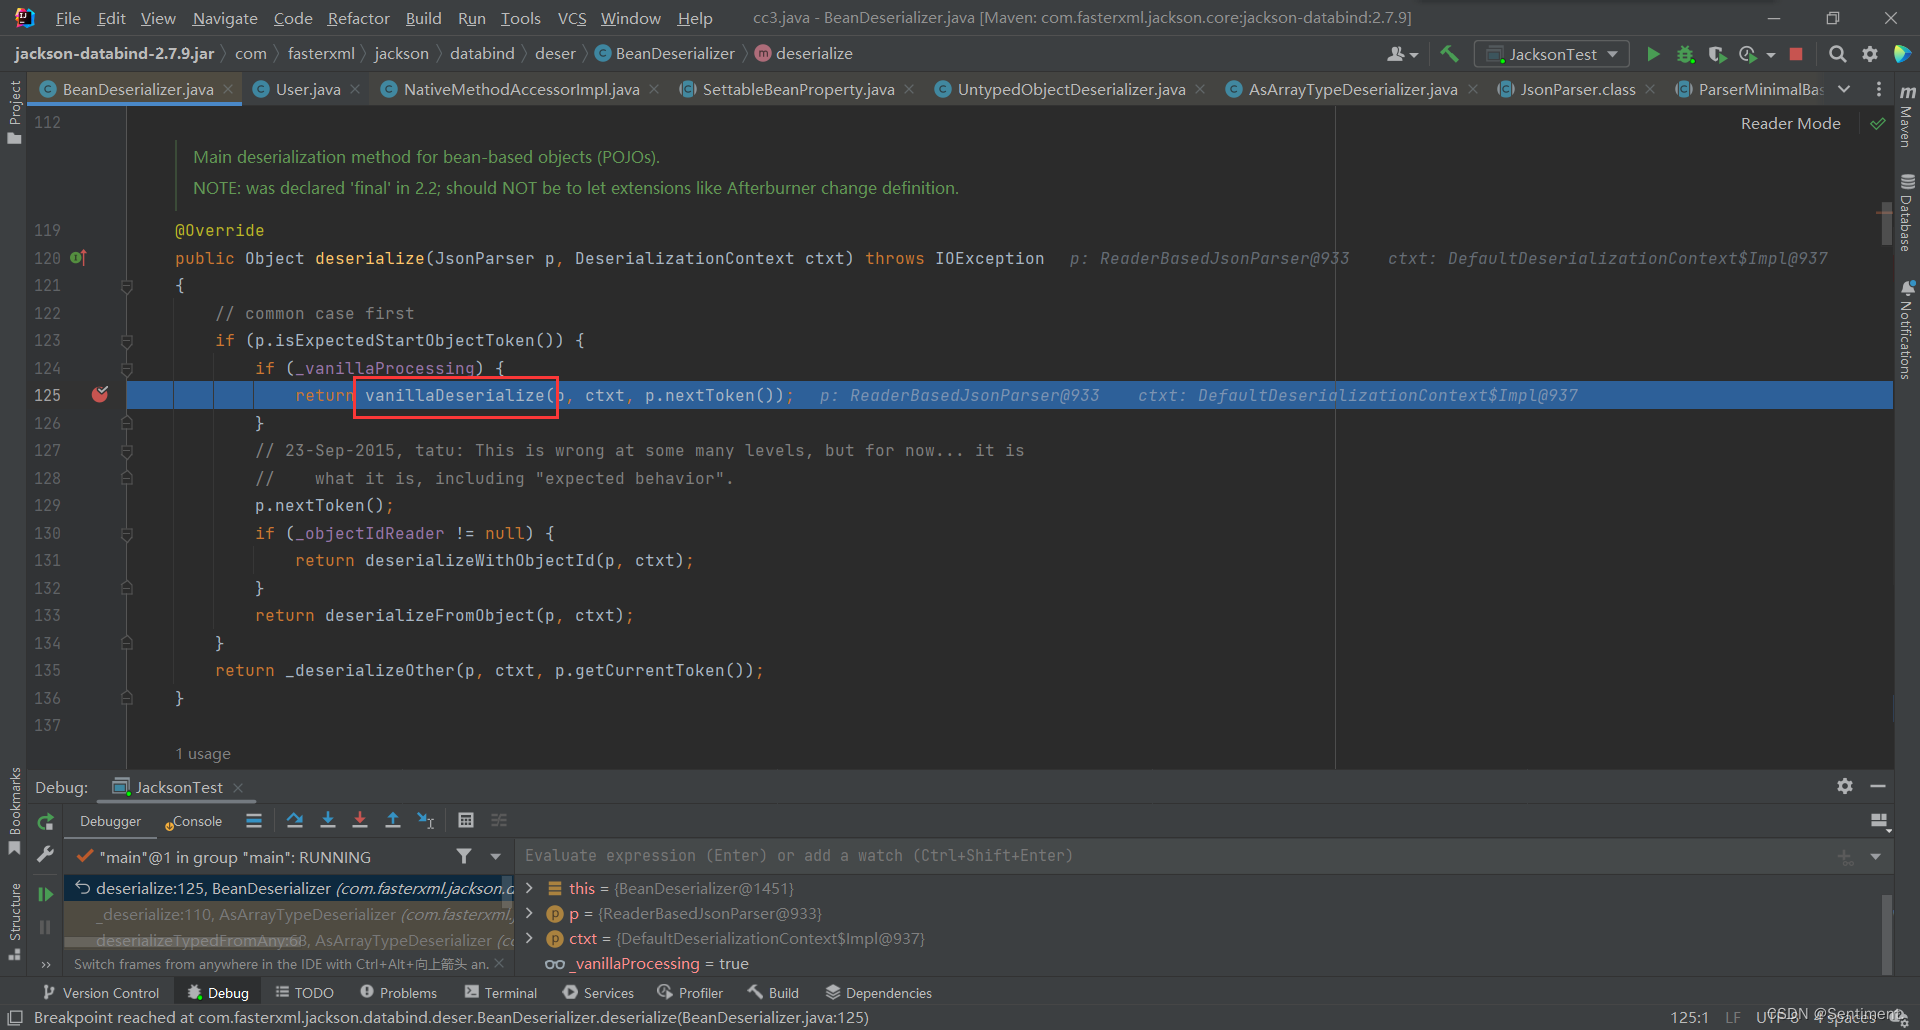The image size is (1920, 1030).
Task: Click the Run to Cursor icon
Action: click(426, 820)
